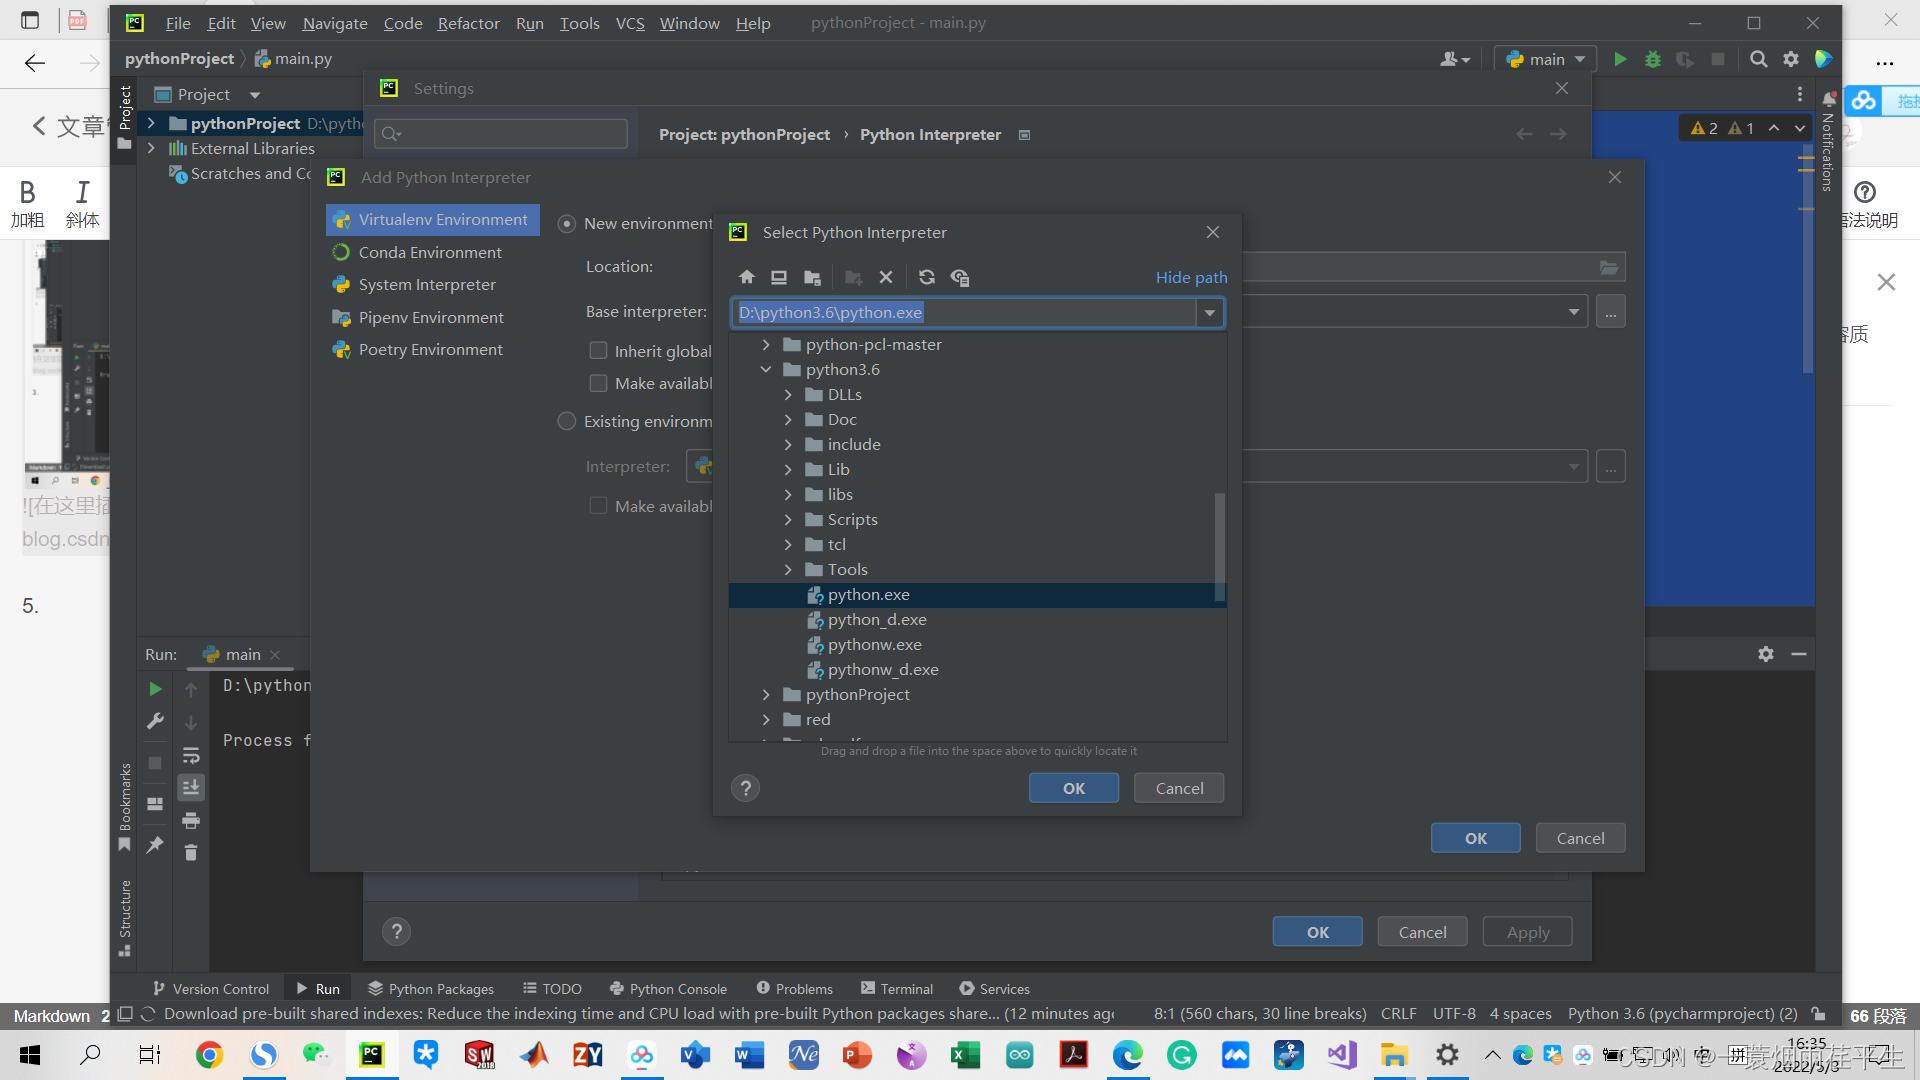Switch to Python Console tool tab
Image resolution: width=1920 pixels, height=1080 pixels.
tap(667, 989)
